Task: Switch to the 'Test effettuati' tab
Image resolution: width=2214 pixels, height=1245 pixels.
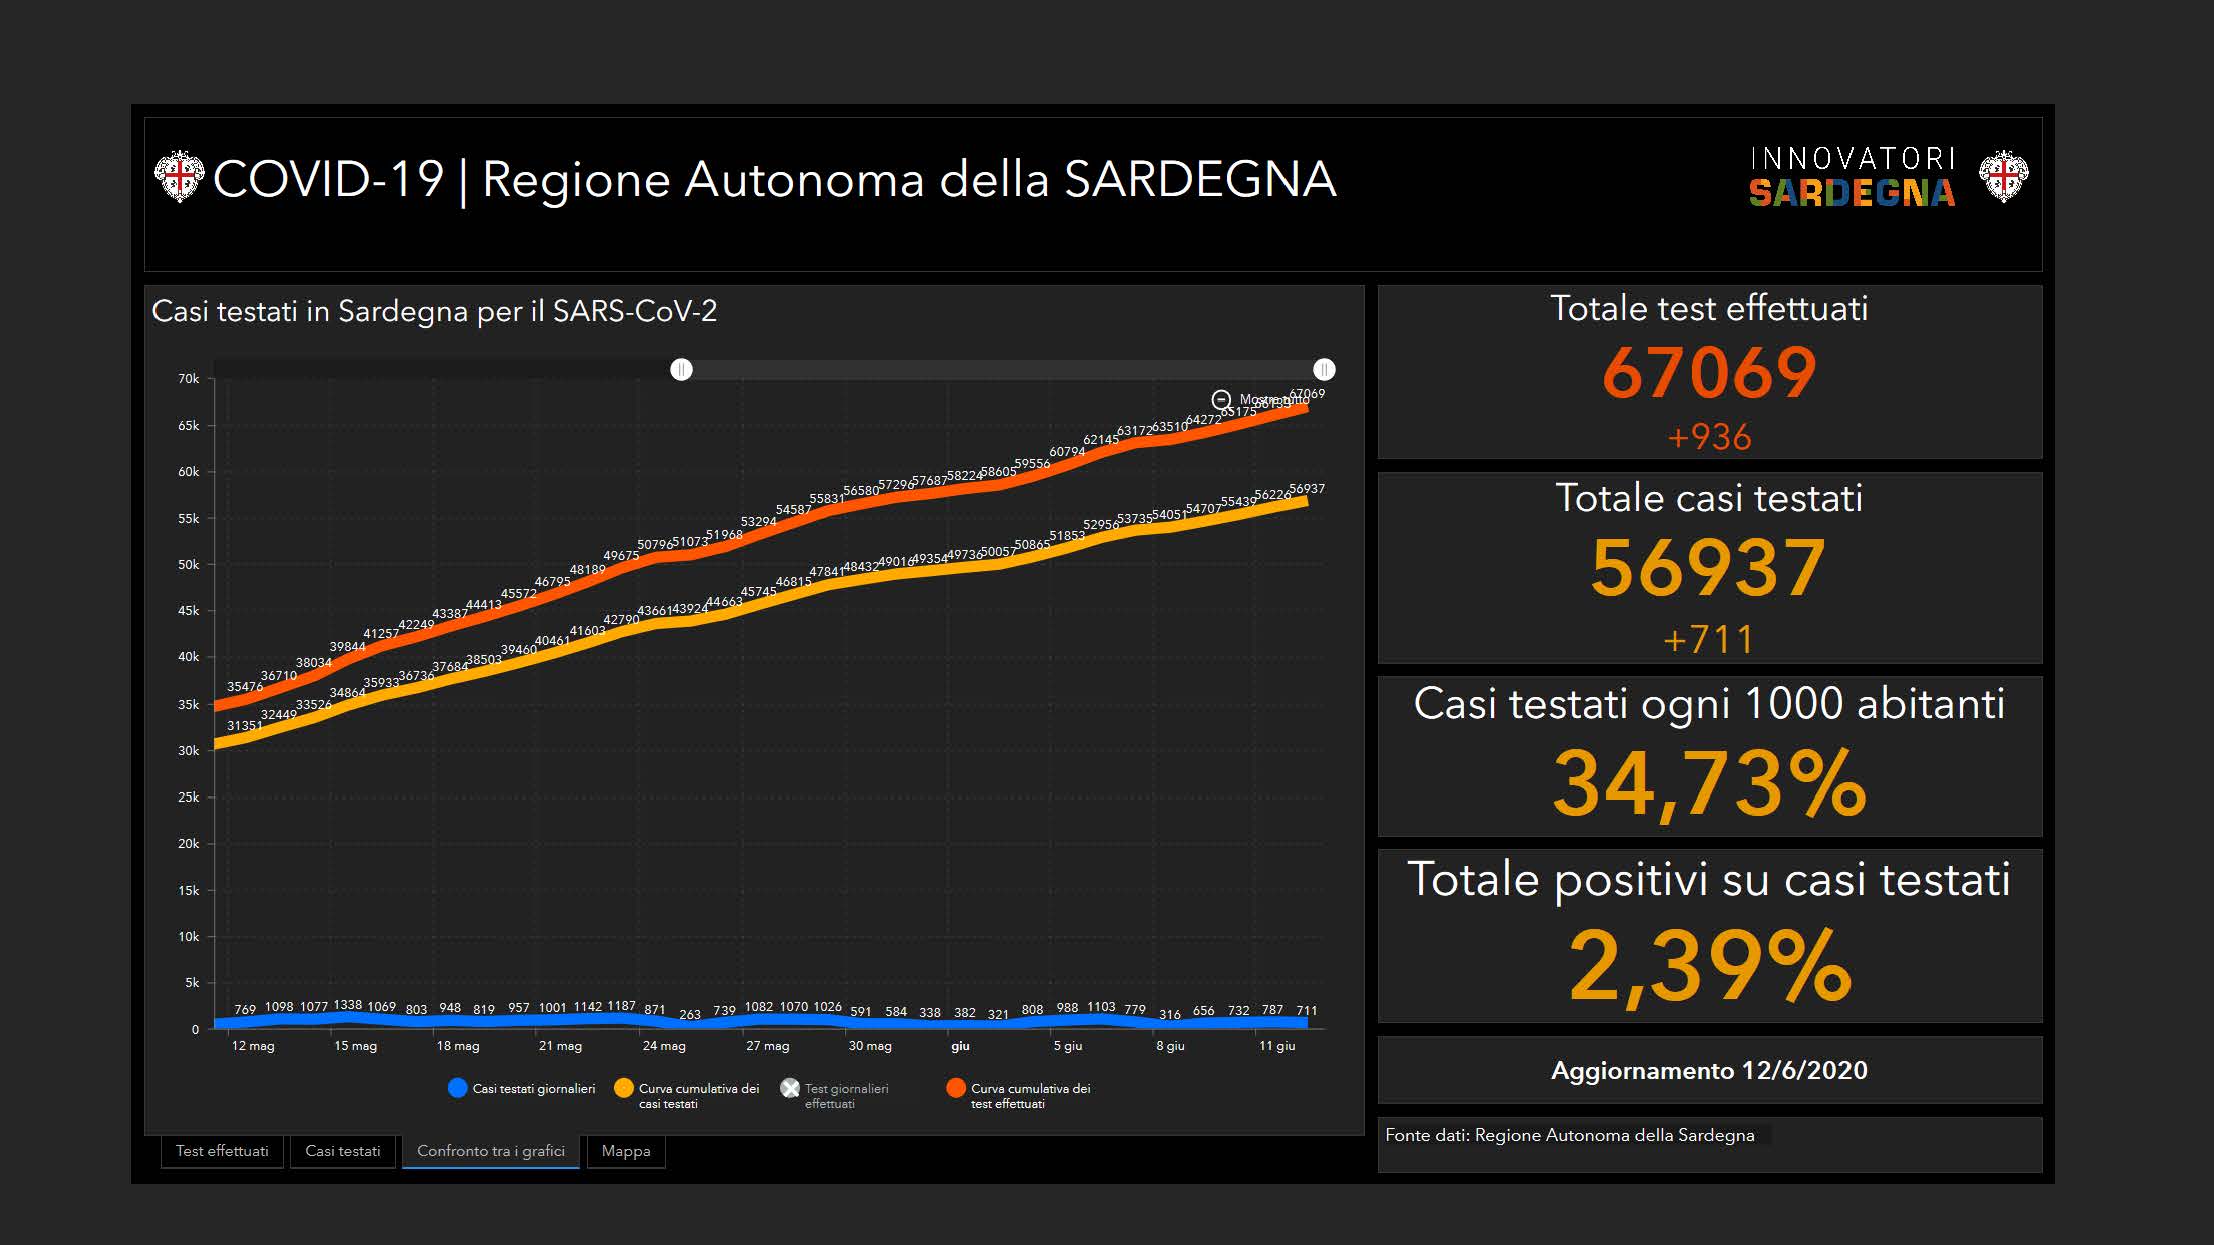Action: (x=222, y=1151)
